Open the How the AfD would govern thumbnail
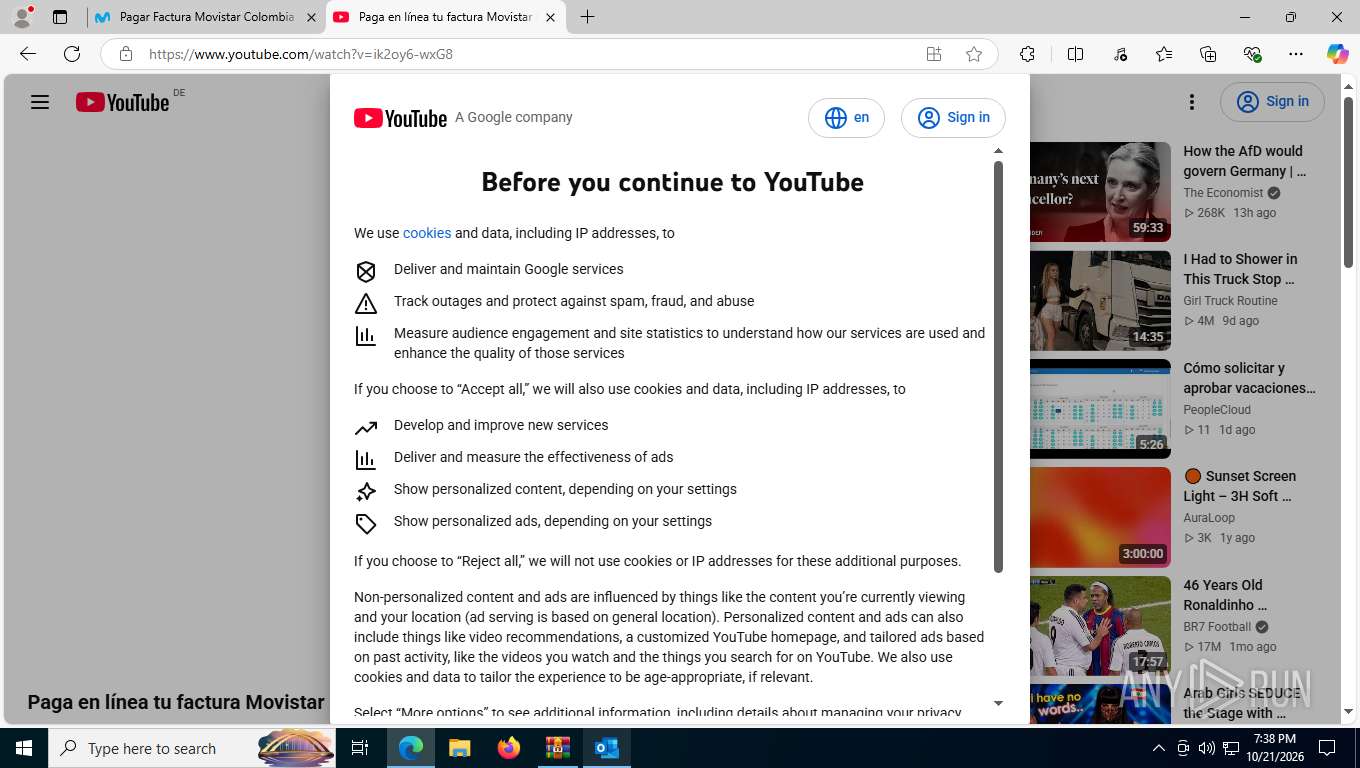Screen dimensions: 1360x768 (1100, 191)
